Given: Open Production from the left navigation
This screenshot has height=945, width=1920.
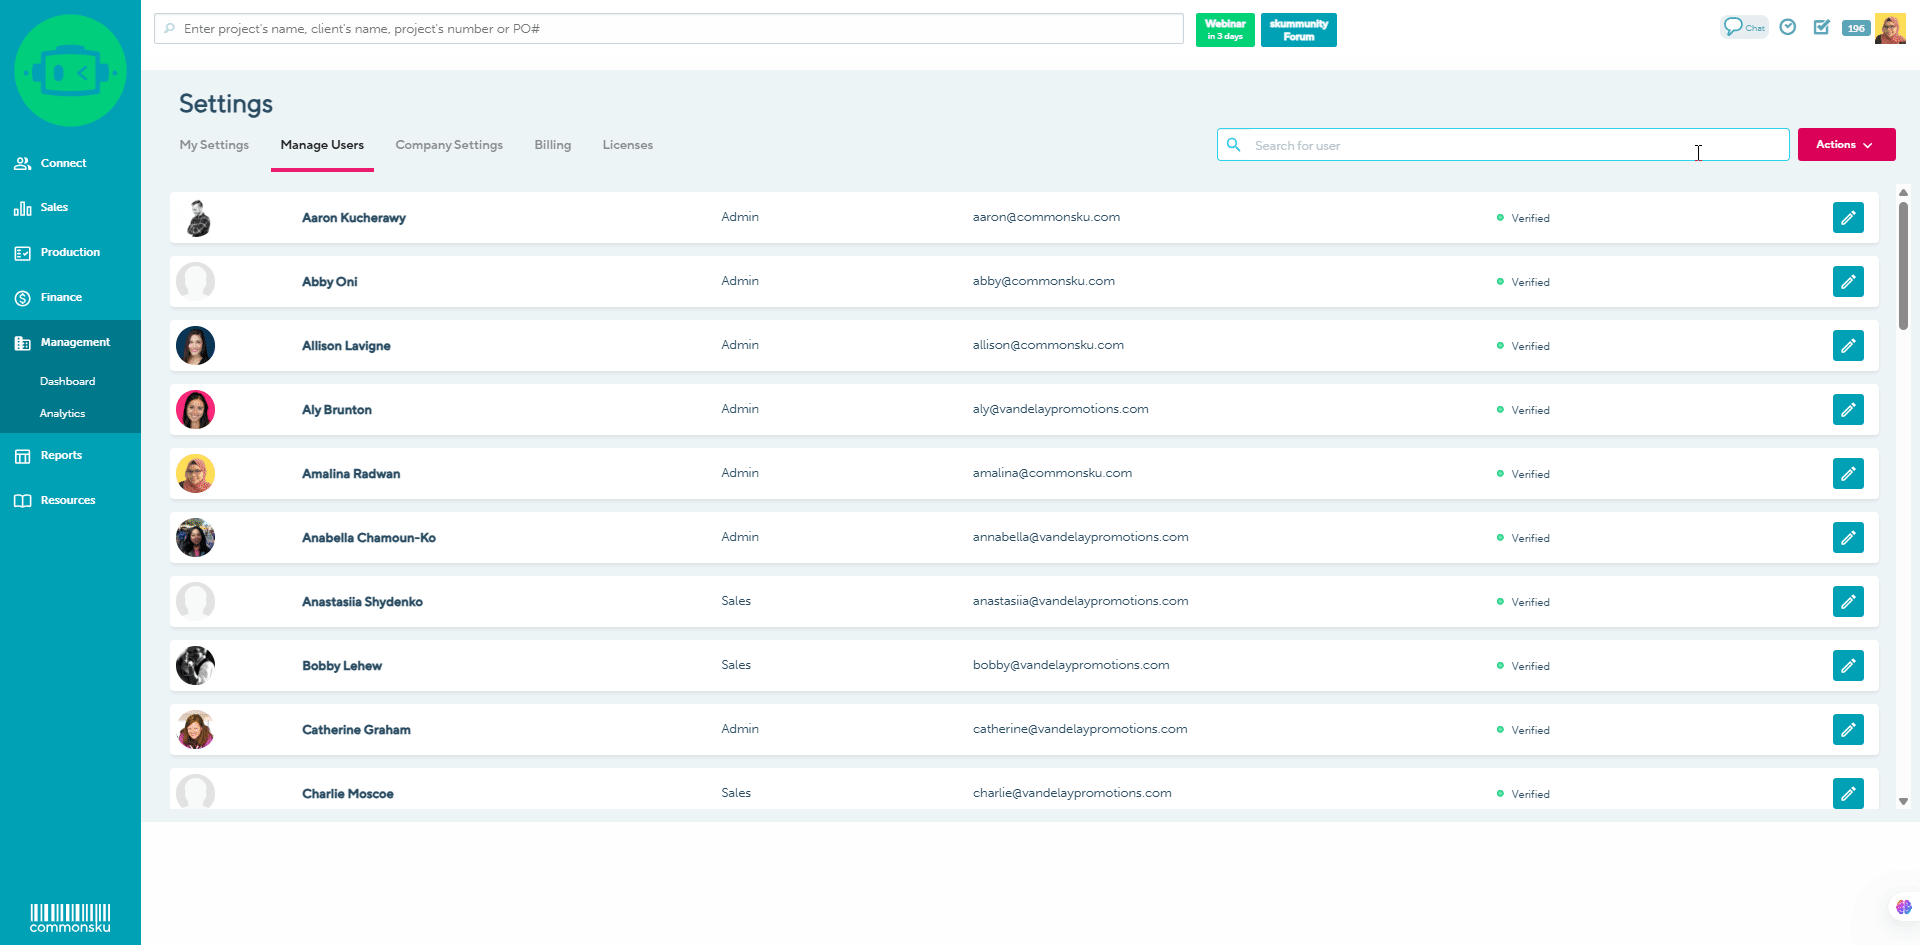Looking at the screenshot, I should pos(69,252).
